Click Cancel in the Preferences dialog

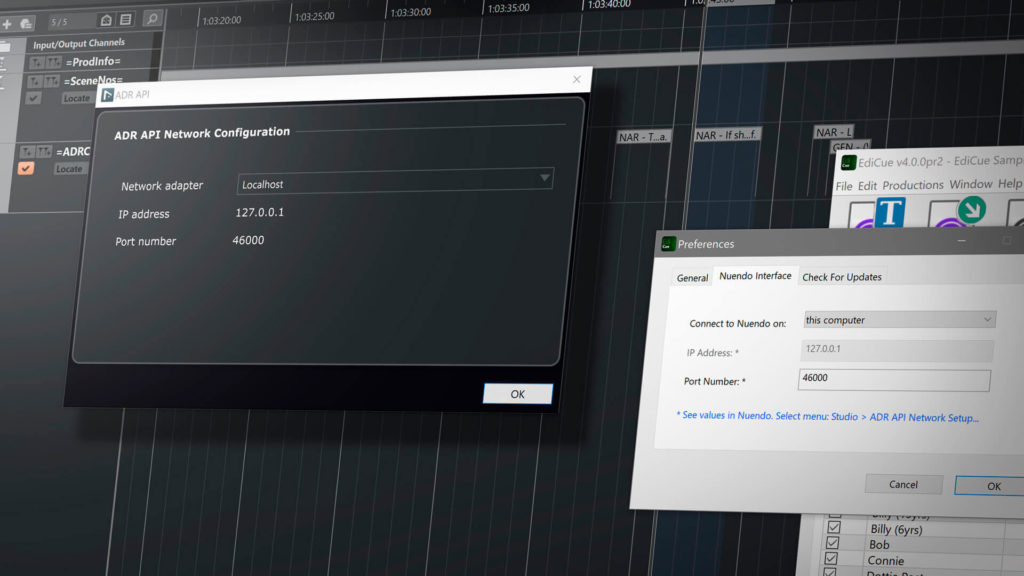click(x=903, y=484)
